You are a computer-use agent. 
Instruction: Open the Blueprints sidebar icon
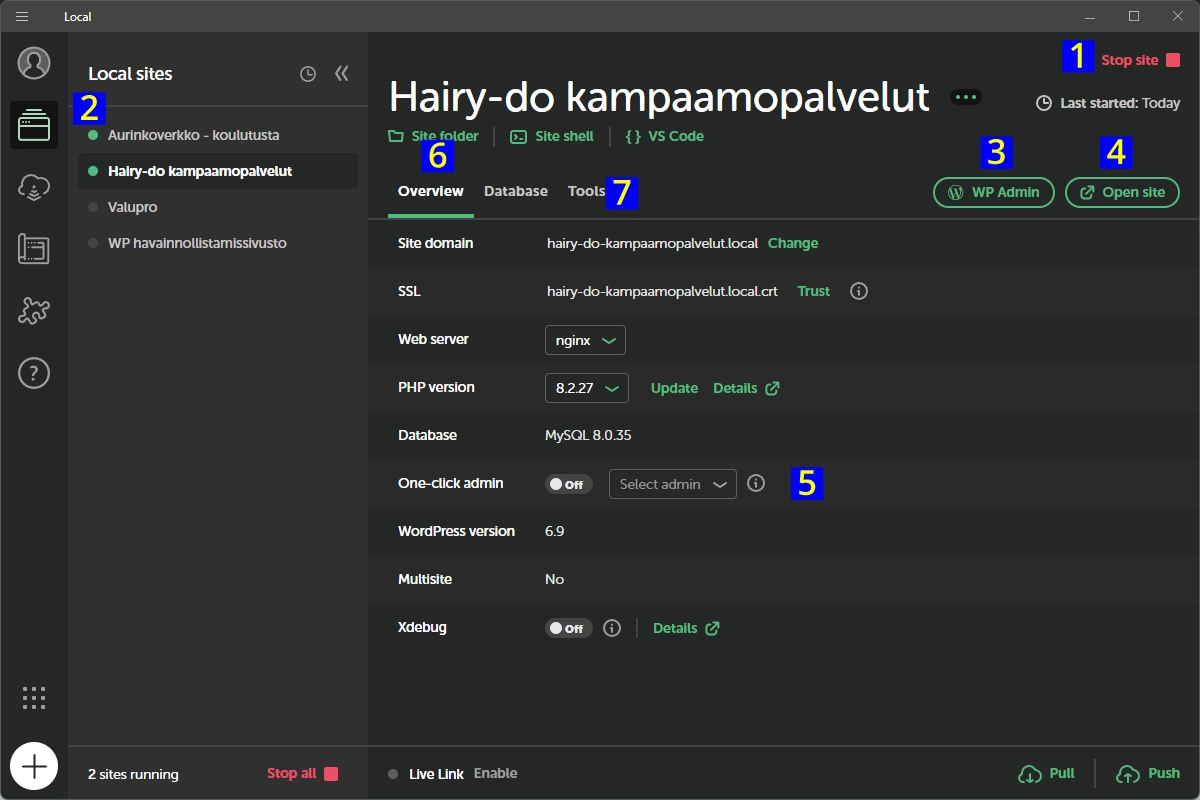[x=33, y=249]
